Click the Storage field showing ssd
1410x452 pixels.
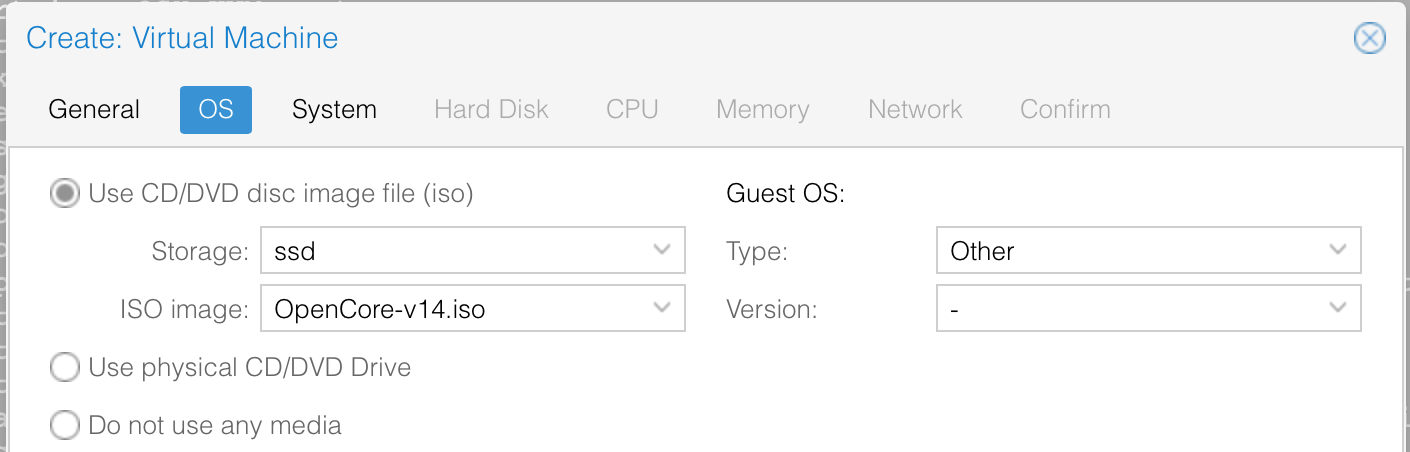[450, 250]
